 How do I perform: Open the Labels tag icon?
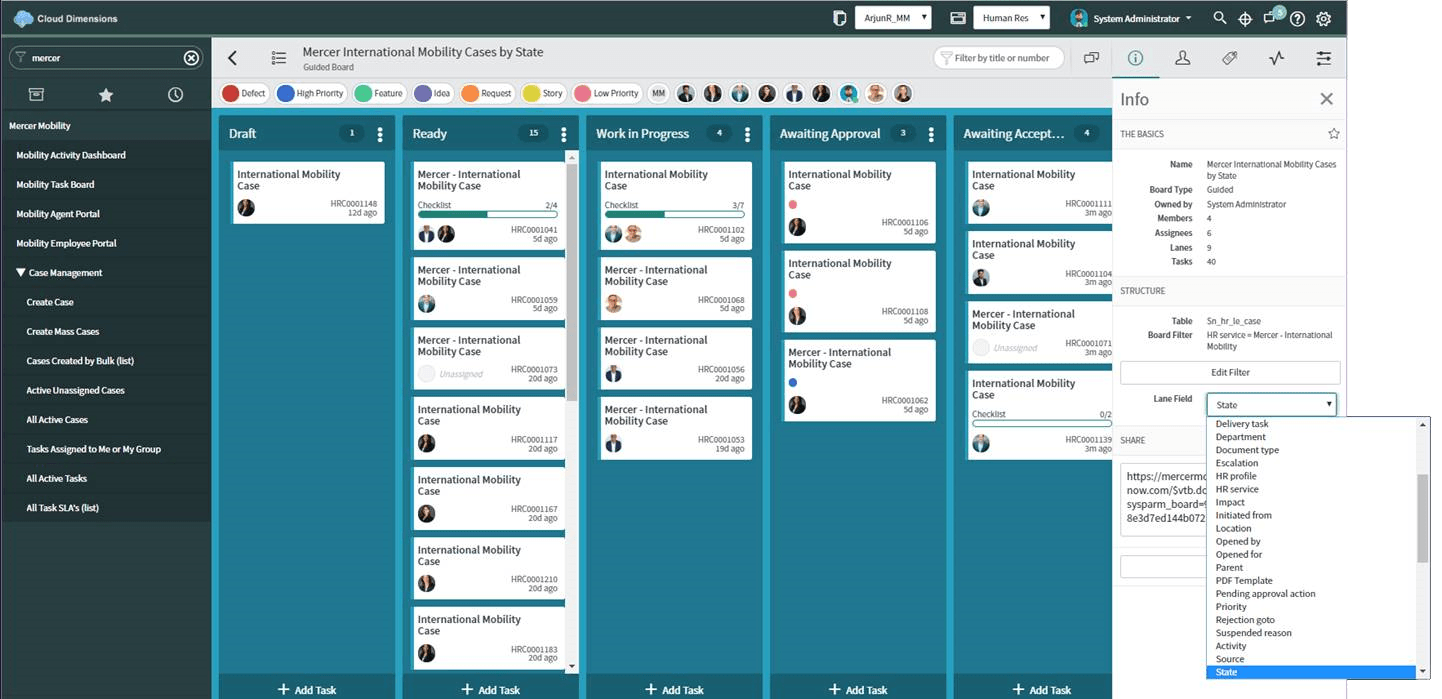coord(1229,59)
